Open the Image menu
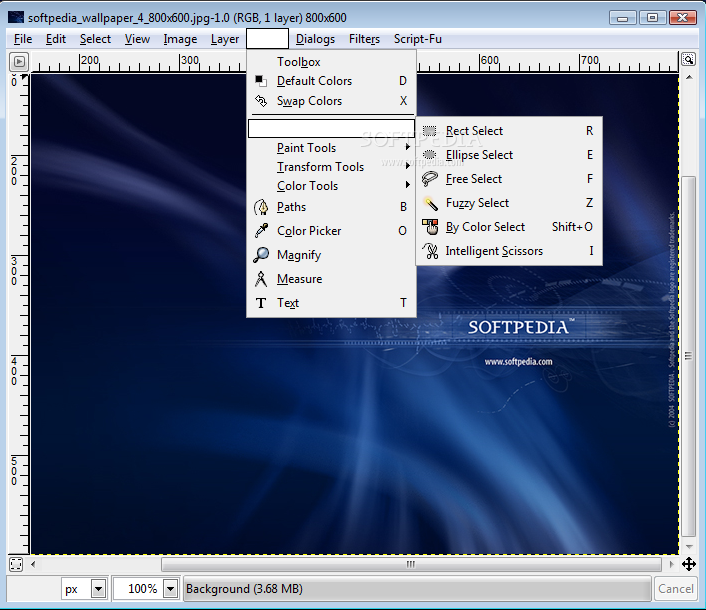The height and width of the screenshot is (610, 706). coord(180,39)
